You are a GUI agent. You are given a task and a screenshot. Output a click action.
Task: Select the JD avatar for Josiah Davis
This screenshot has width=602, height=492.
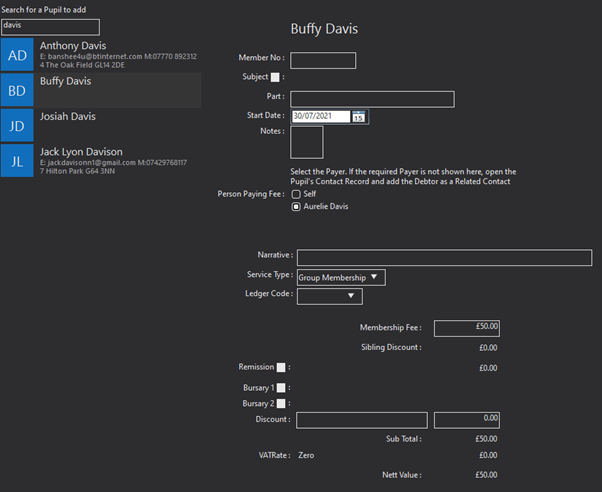(x=17, y=125)
